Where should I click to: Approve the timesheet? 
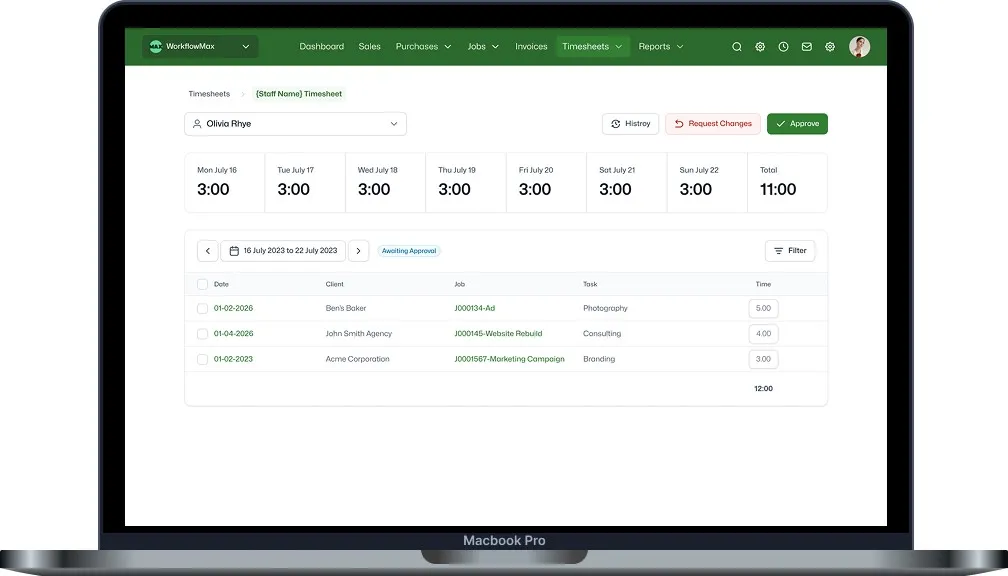coord(797,124)
